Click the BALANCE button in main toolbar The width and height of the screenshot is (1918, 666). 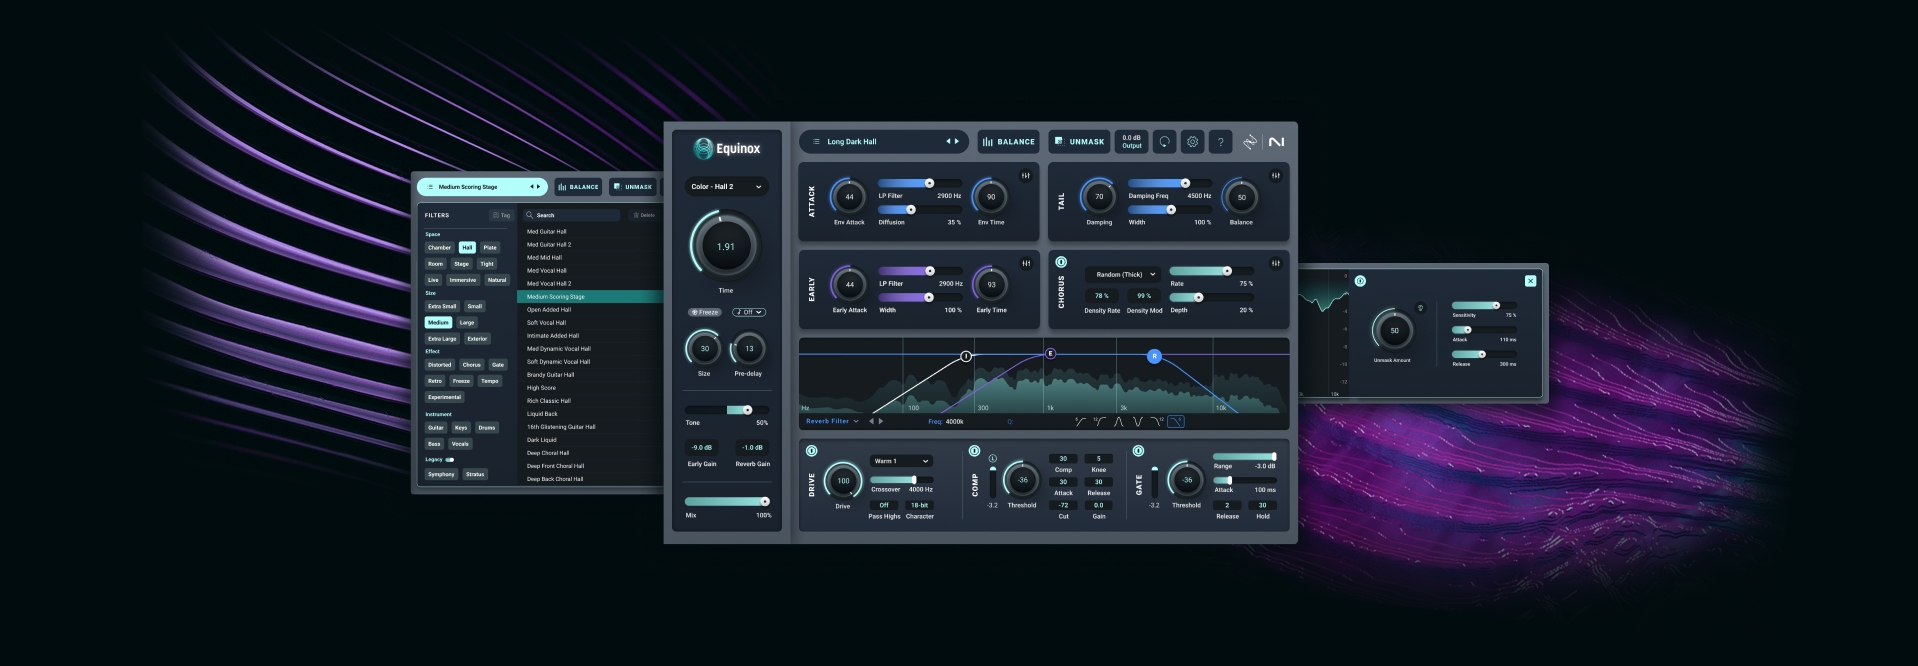point(1009,142)
